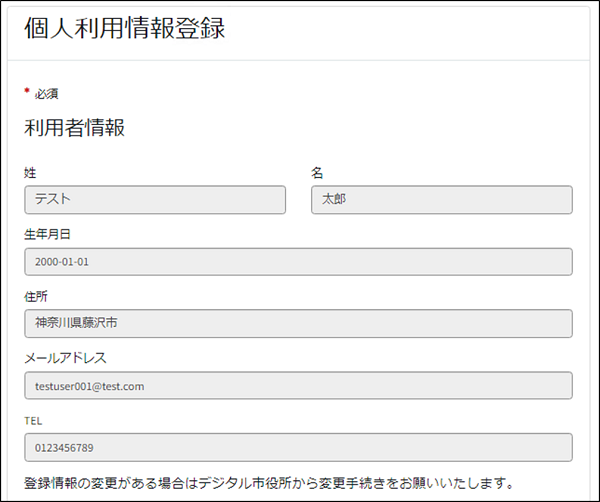Click the 利用者情報 section heading
The height and width of the screenshot is (502, 600).
coord(74,128)
